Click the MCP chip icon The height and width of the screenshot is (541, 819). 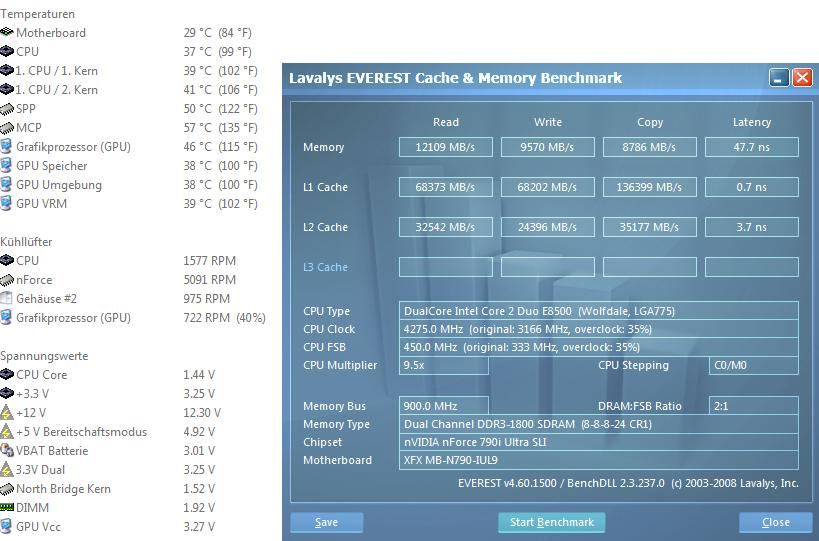(7, 127)
